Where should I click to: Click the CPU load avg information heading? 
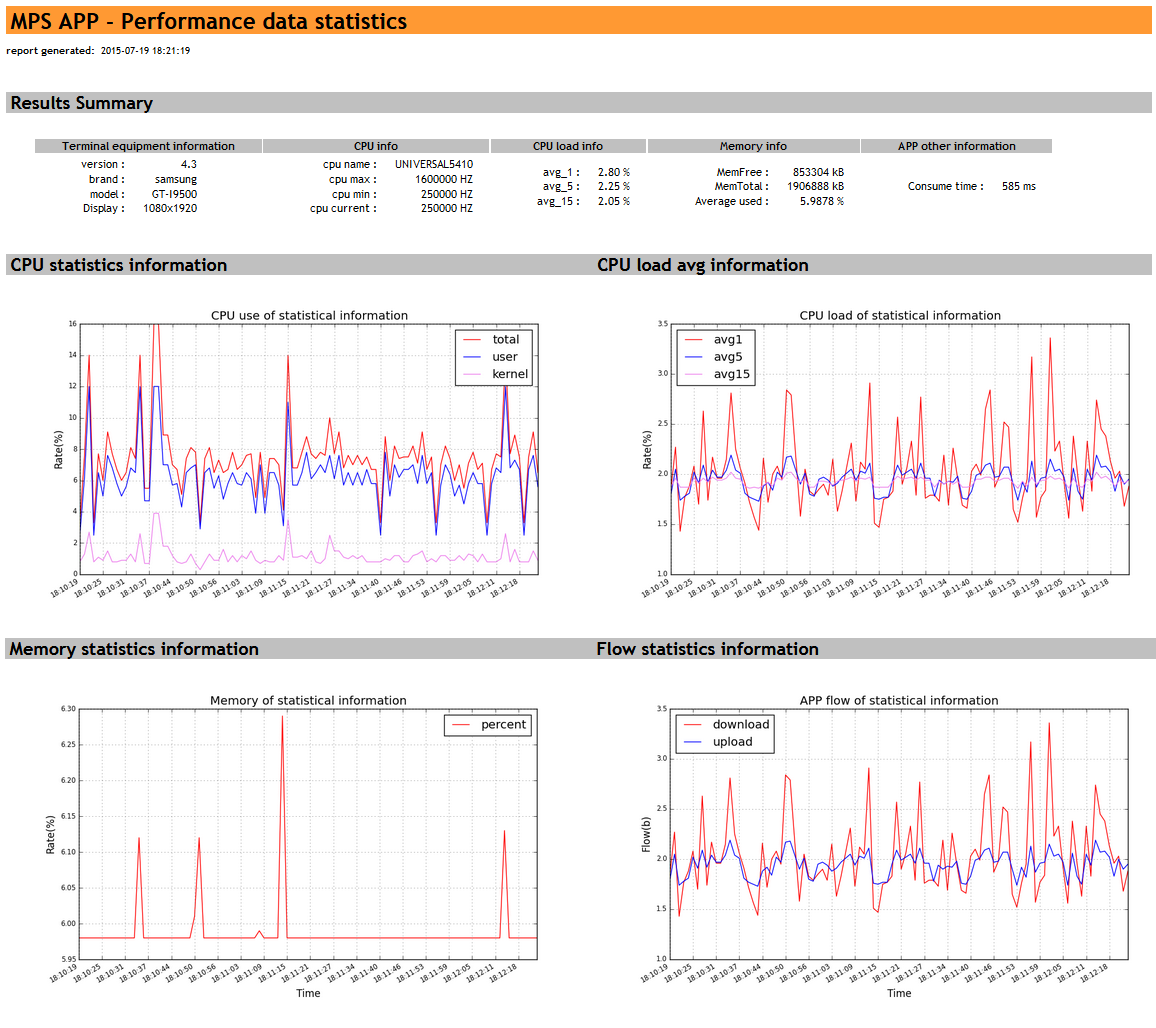(702, 265)
